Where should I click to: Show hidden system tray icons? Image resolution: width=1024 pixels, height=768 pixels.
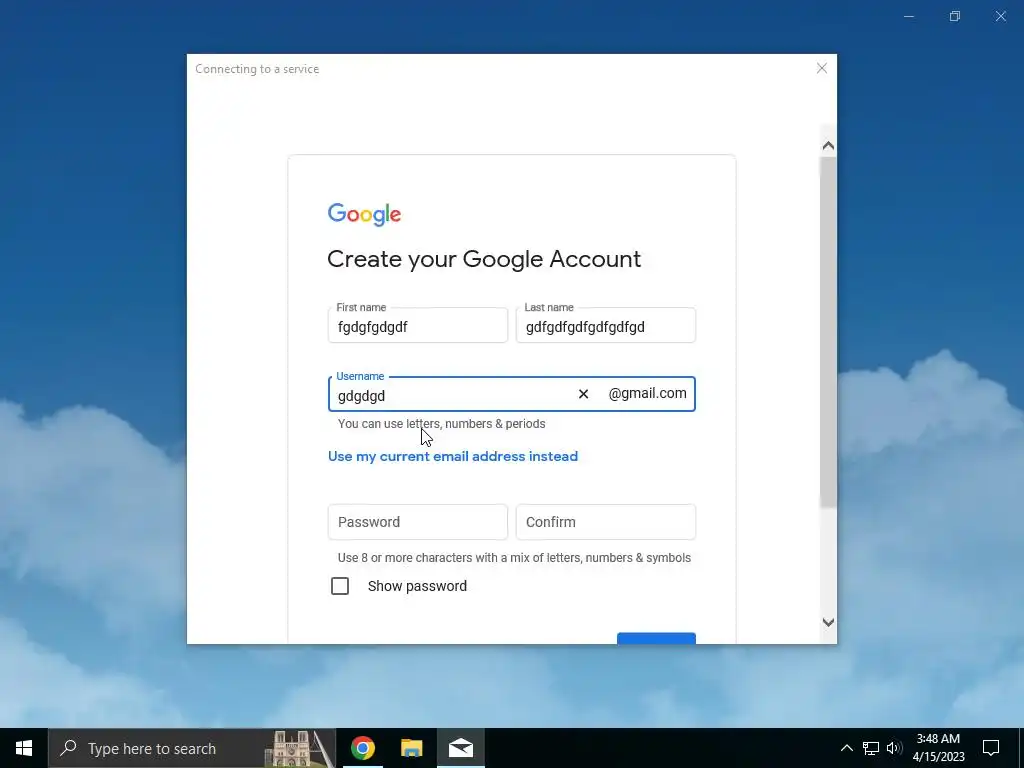[x=846, y=748]
